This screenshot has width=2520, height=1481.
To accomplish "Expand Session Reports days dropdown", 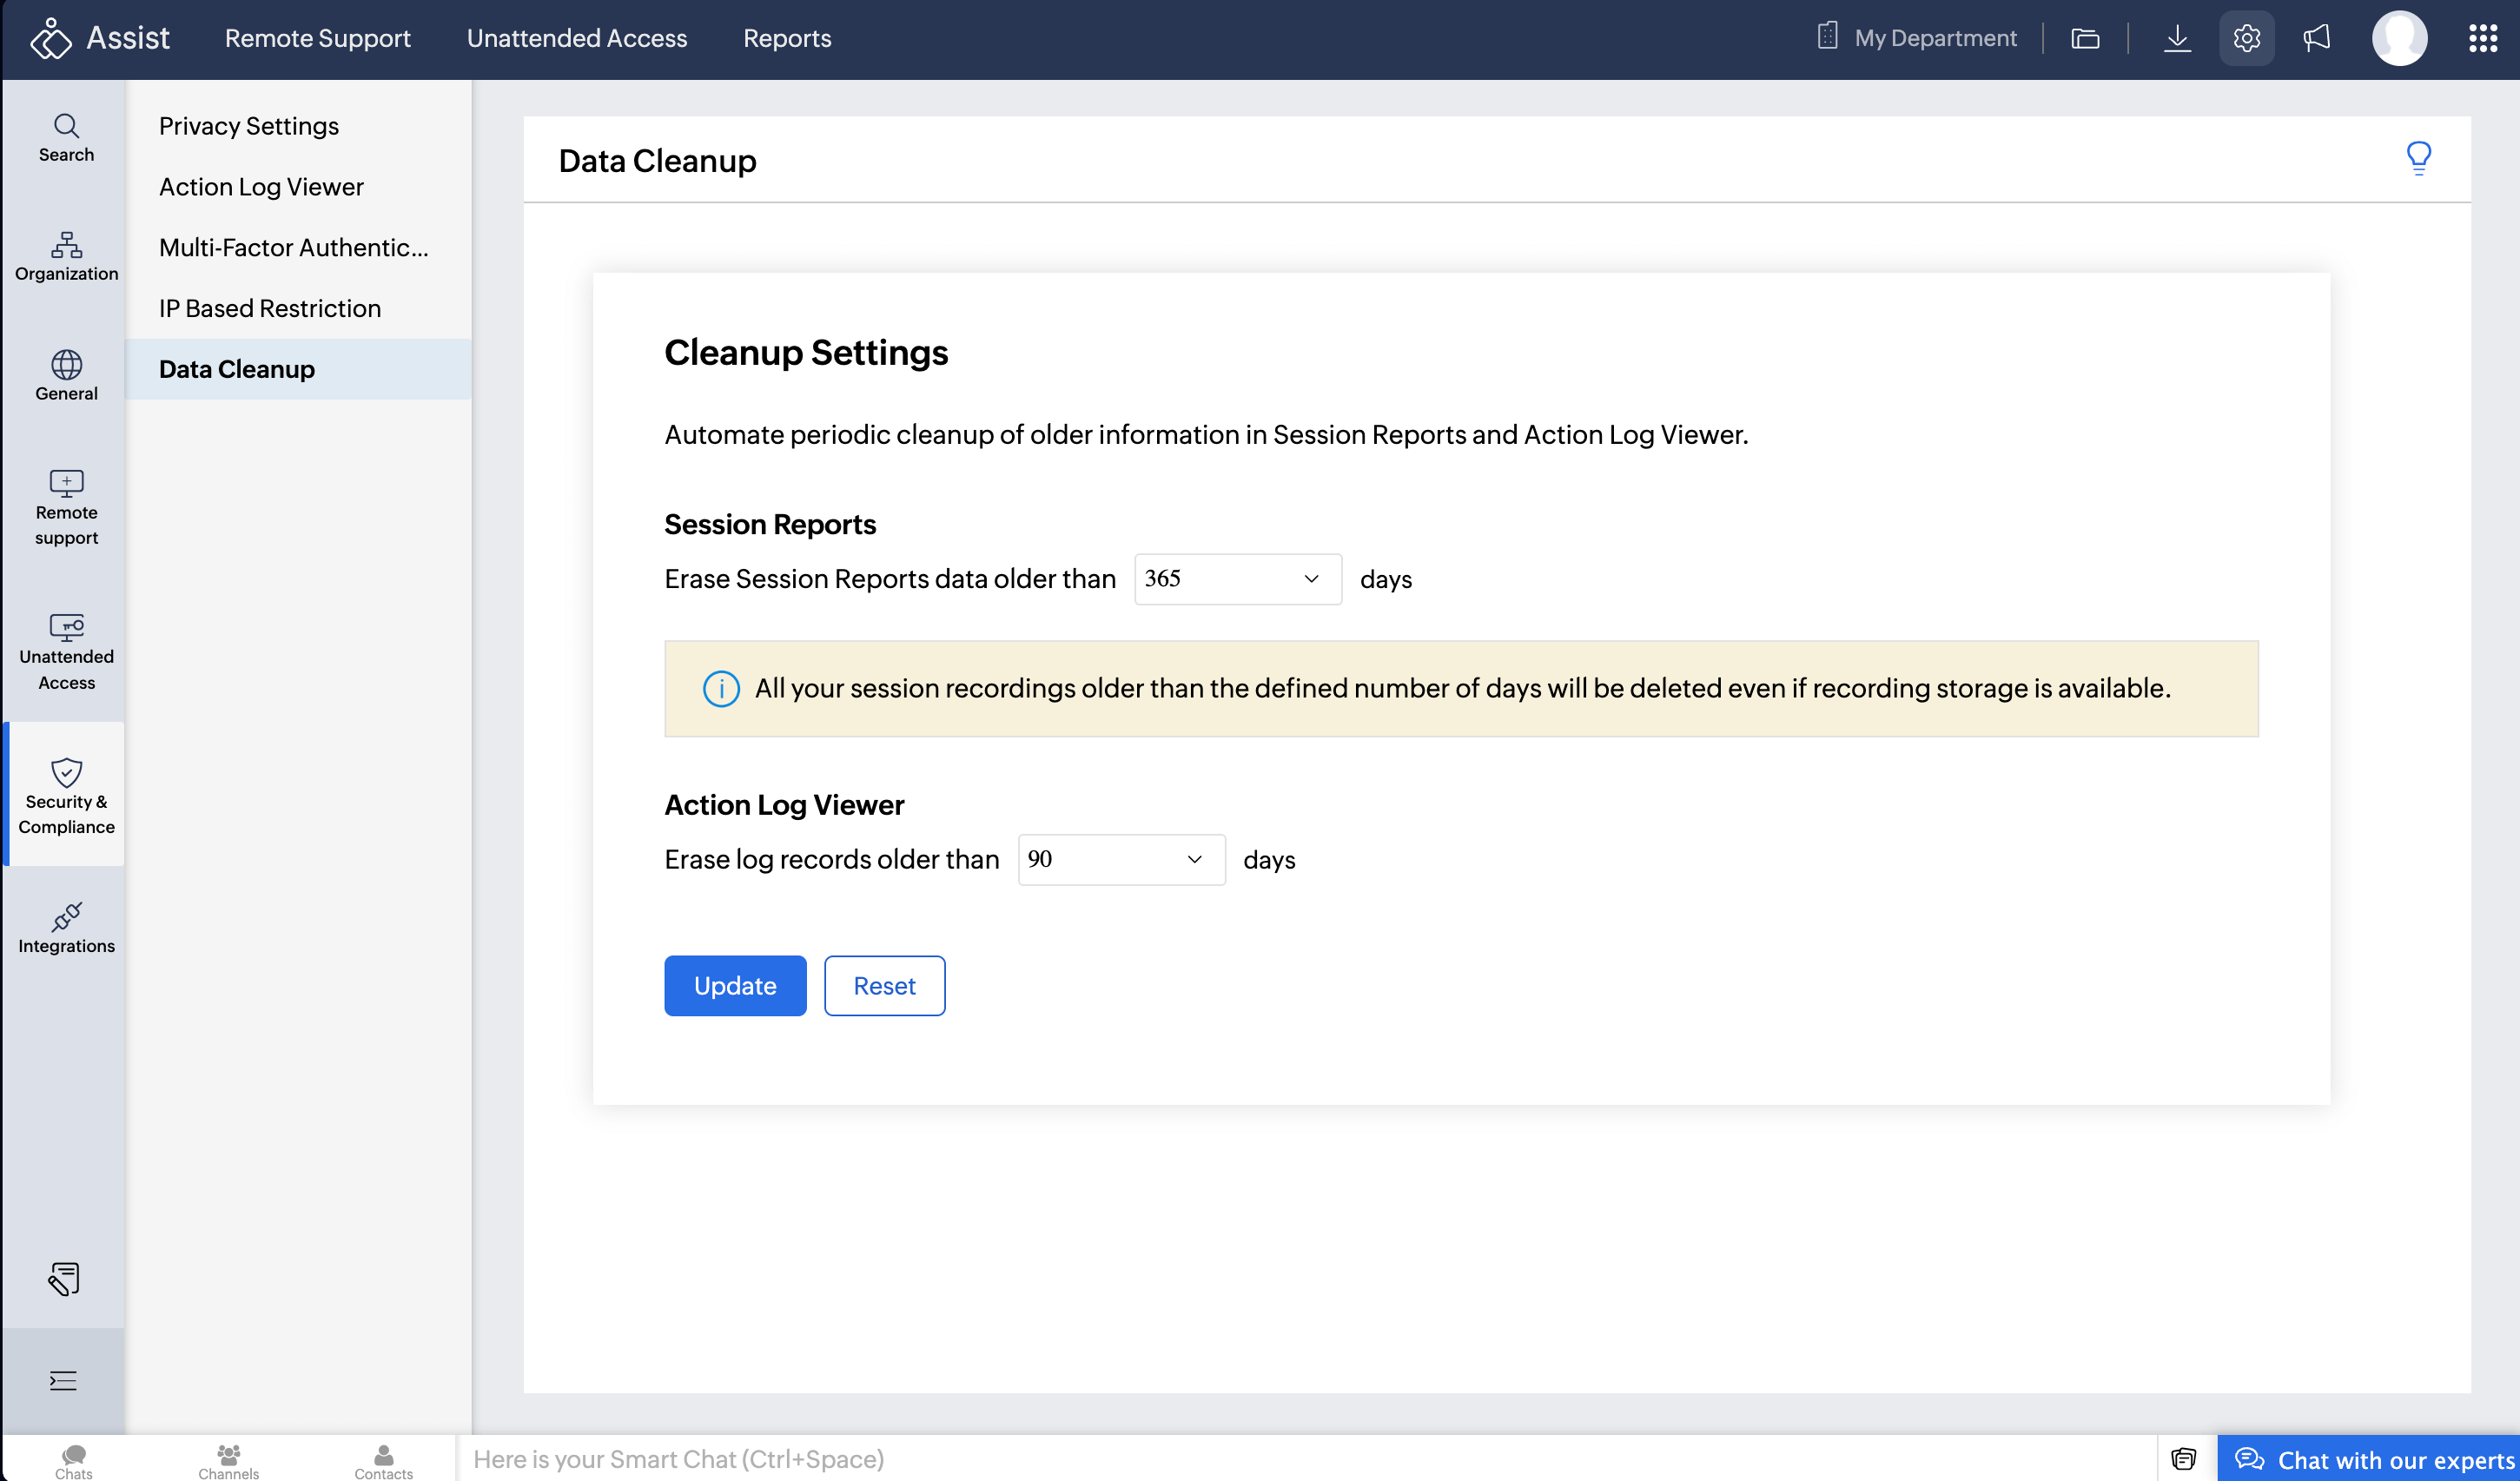I will 1237,578.
